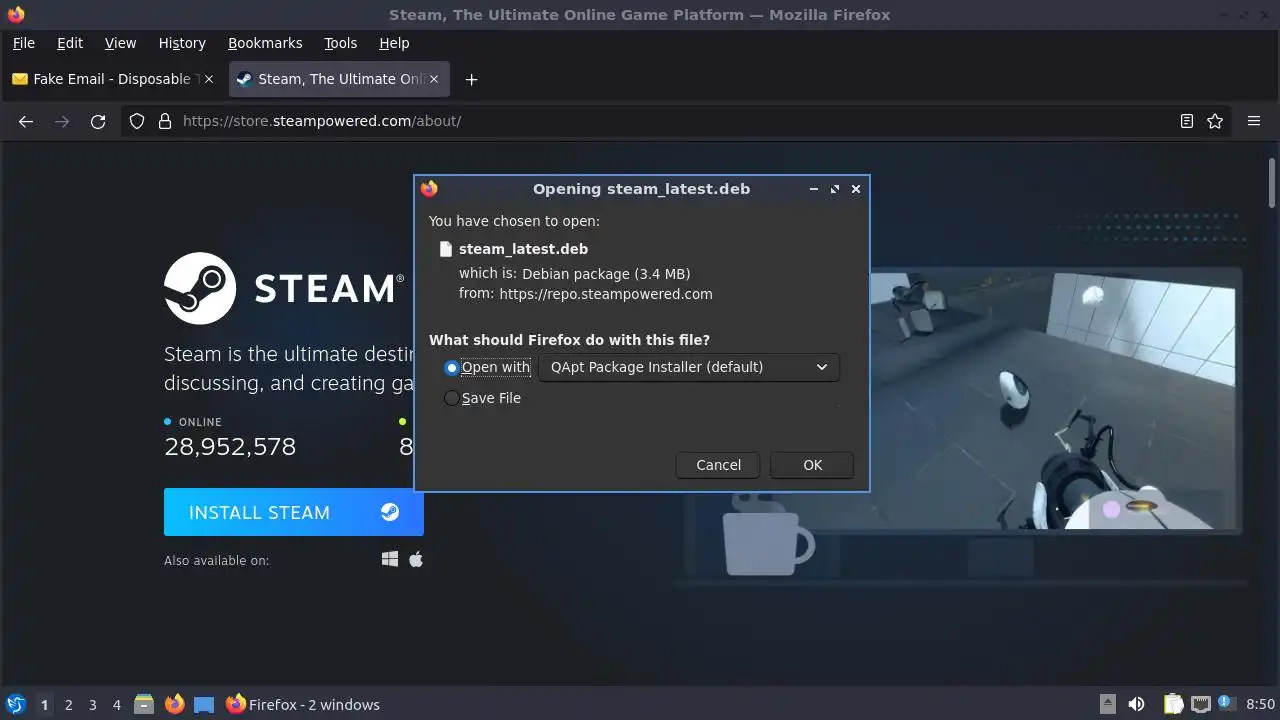Click the show desktop panel icon

[x=204, y=704]
